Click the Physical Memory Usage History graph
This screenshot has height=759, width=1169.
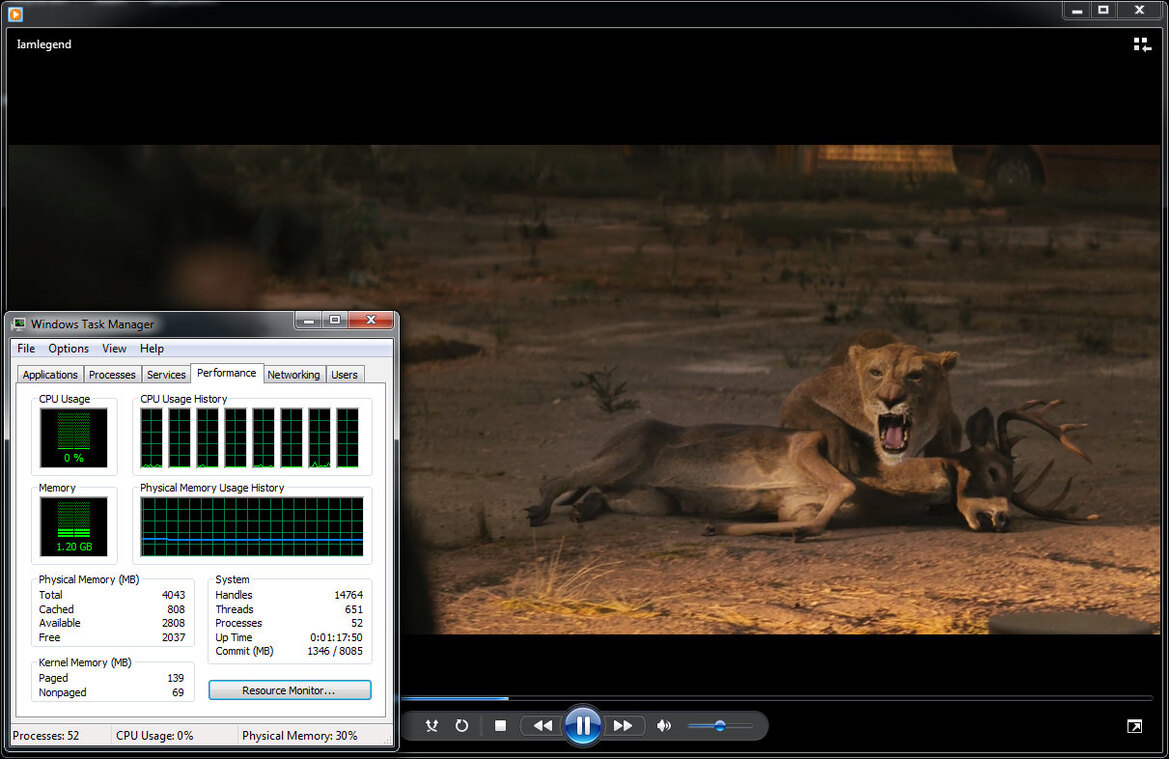[252, 526]
